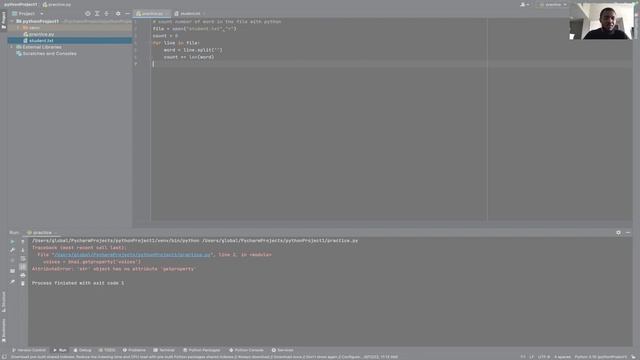Toggle scroll to end in Run console

(x=22, y=267)
